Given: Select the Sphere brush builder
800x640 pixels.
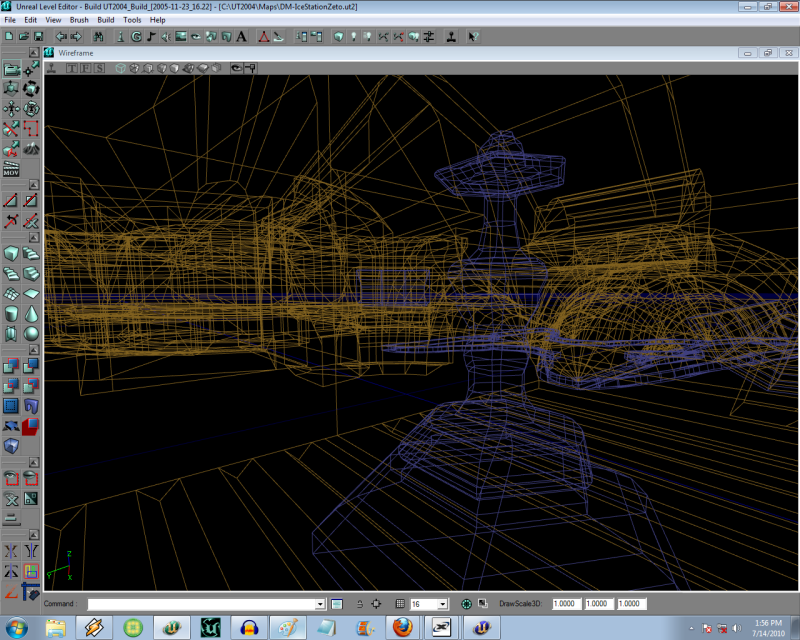Looking at the screenshot, I should coord(31,334).
